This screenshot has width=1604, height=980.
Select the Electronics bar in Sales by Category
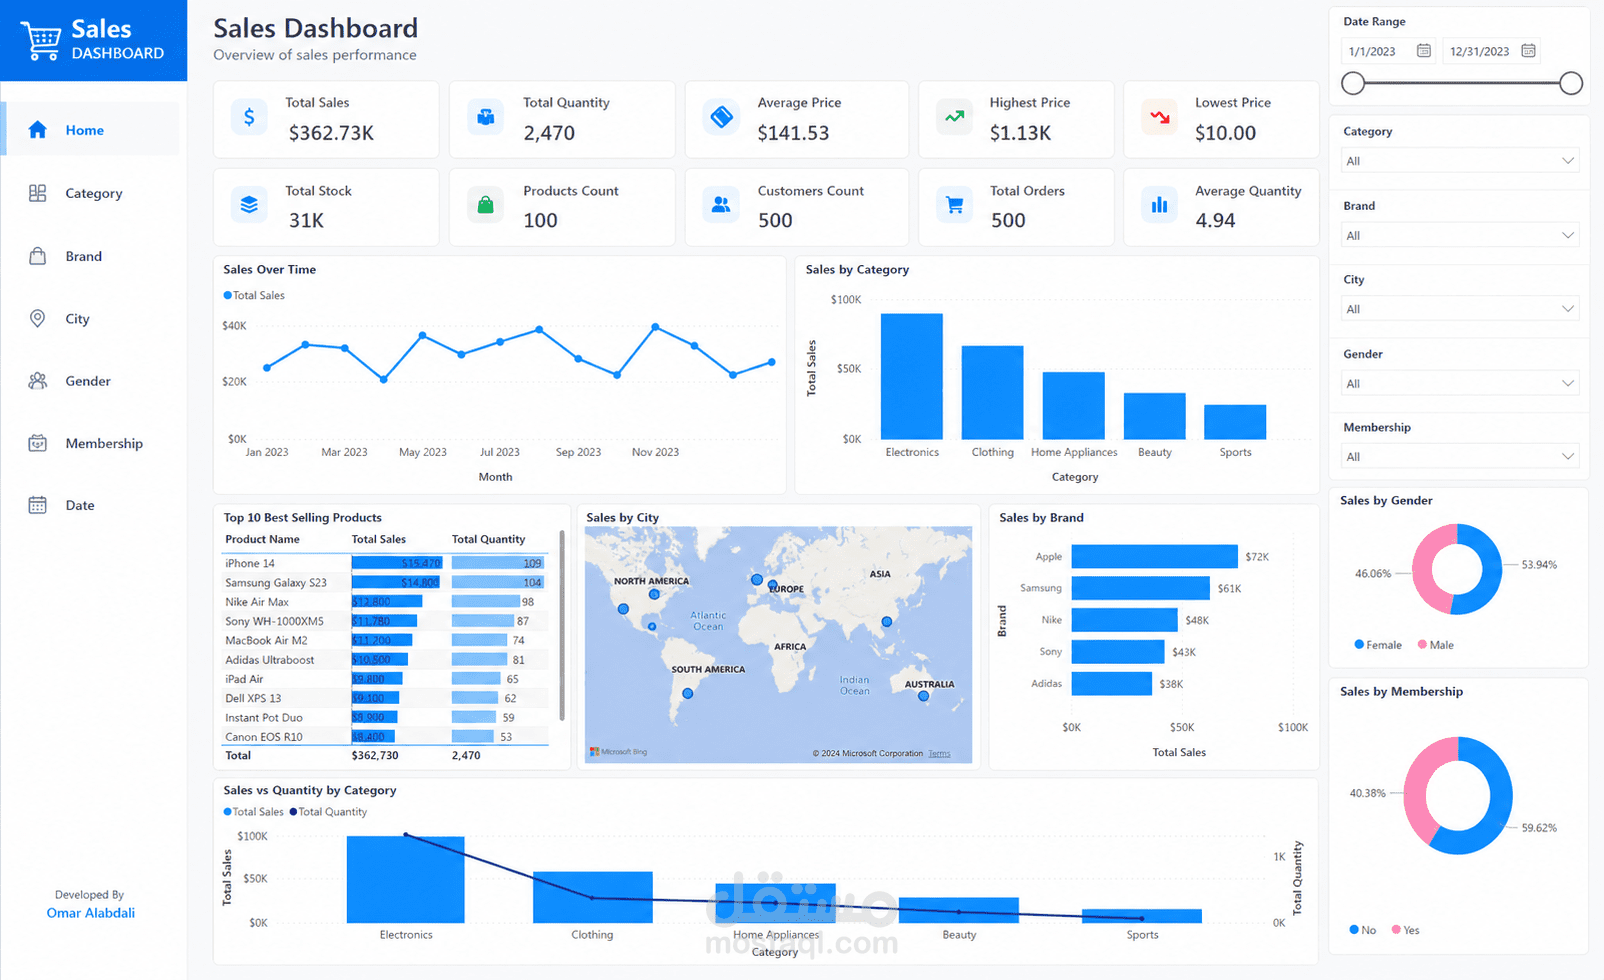pos(912,376)
